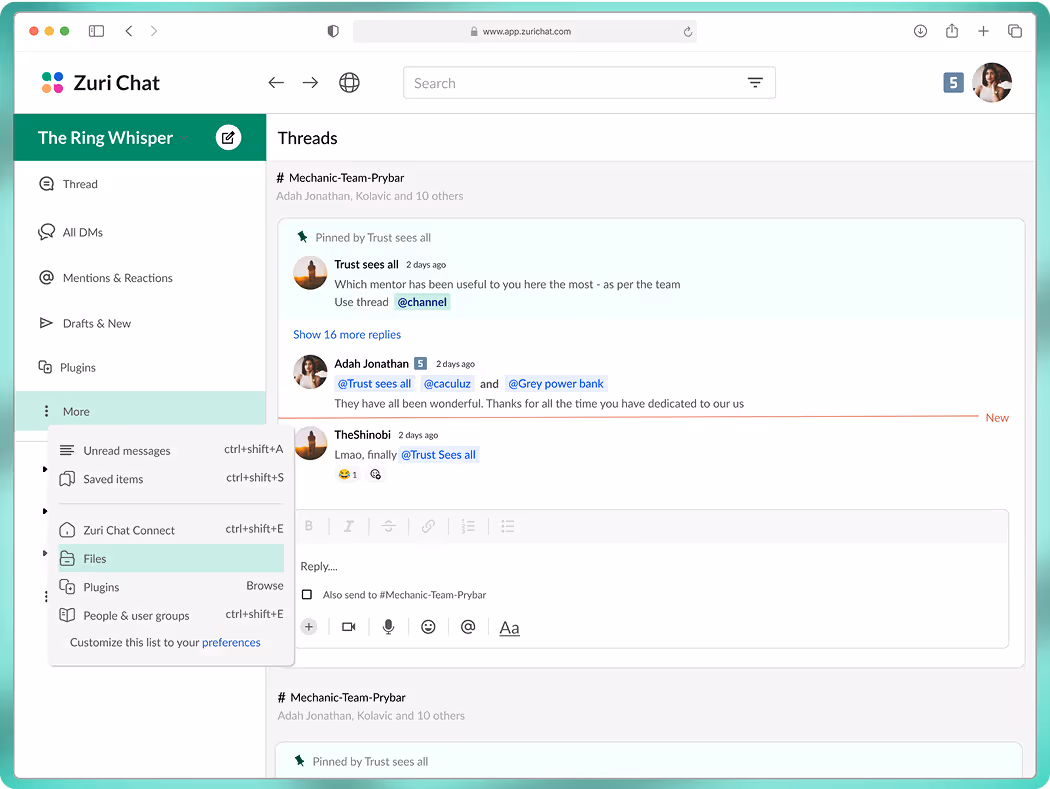The image size is (1050, 789).
Task: Click the @Grey power bank mention
Action: (x=556, y=384)
